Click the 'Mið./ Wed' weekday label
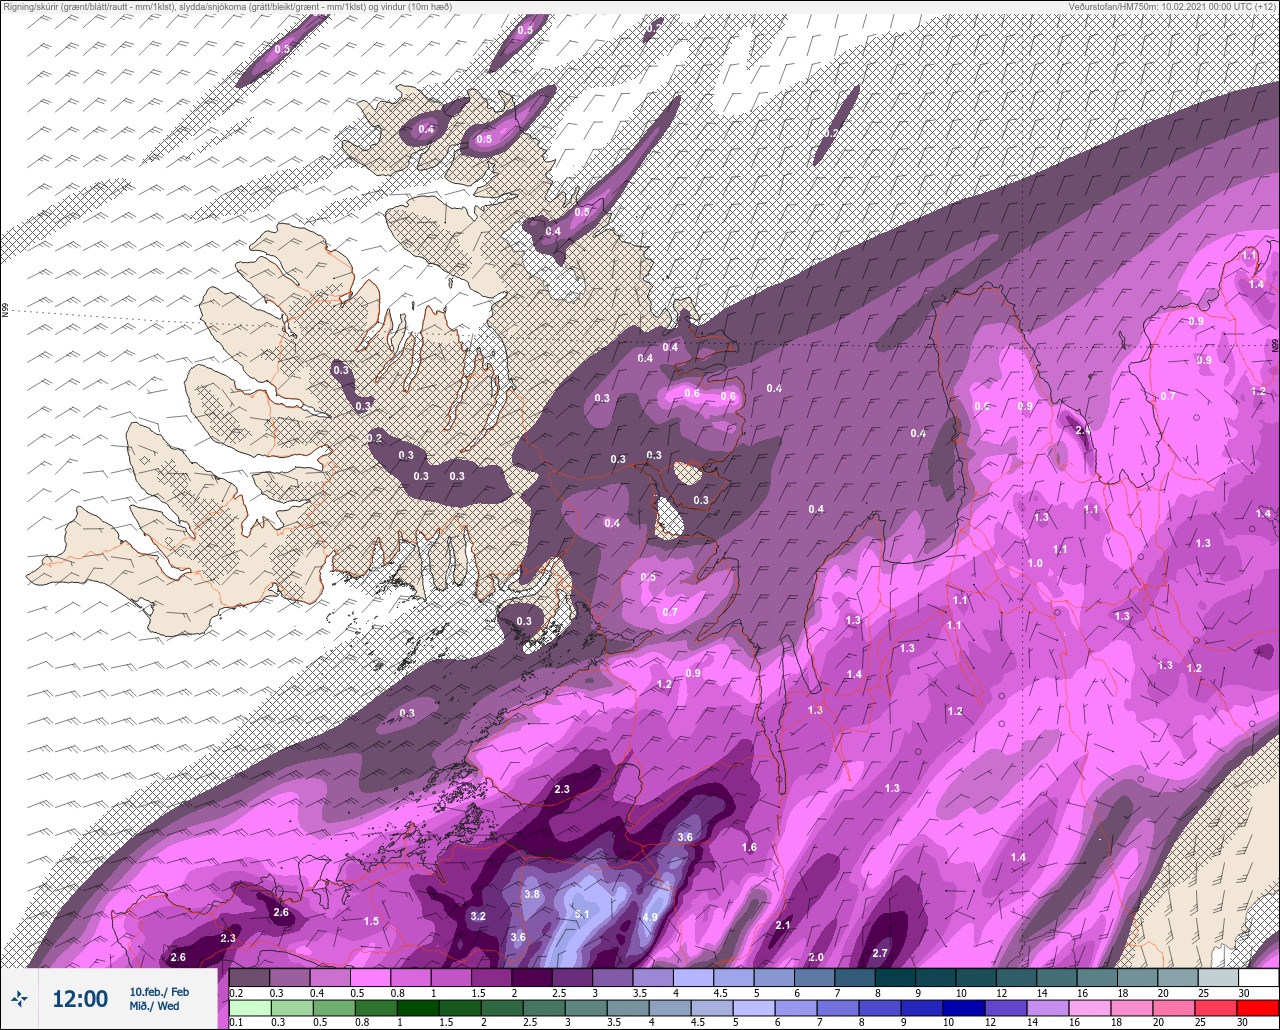The height and width of the screenshot is (1030, 1280). 155,1006
